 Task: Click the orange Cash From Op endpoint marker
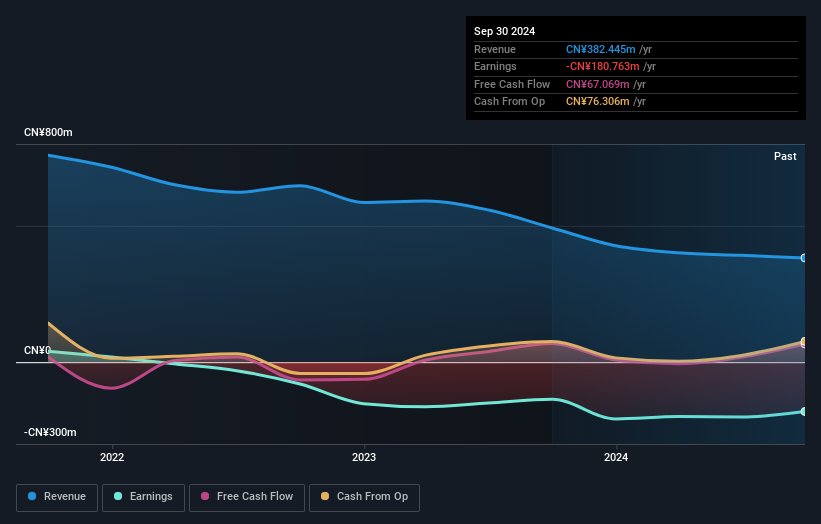(x=804, y=341)
